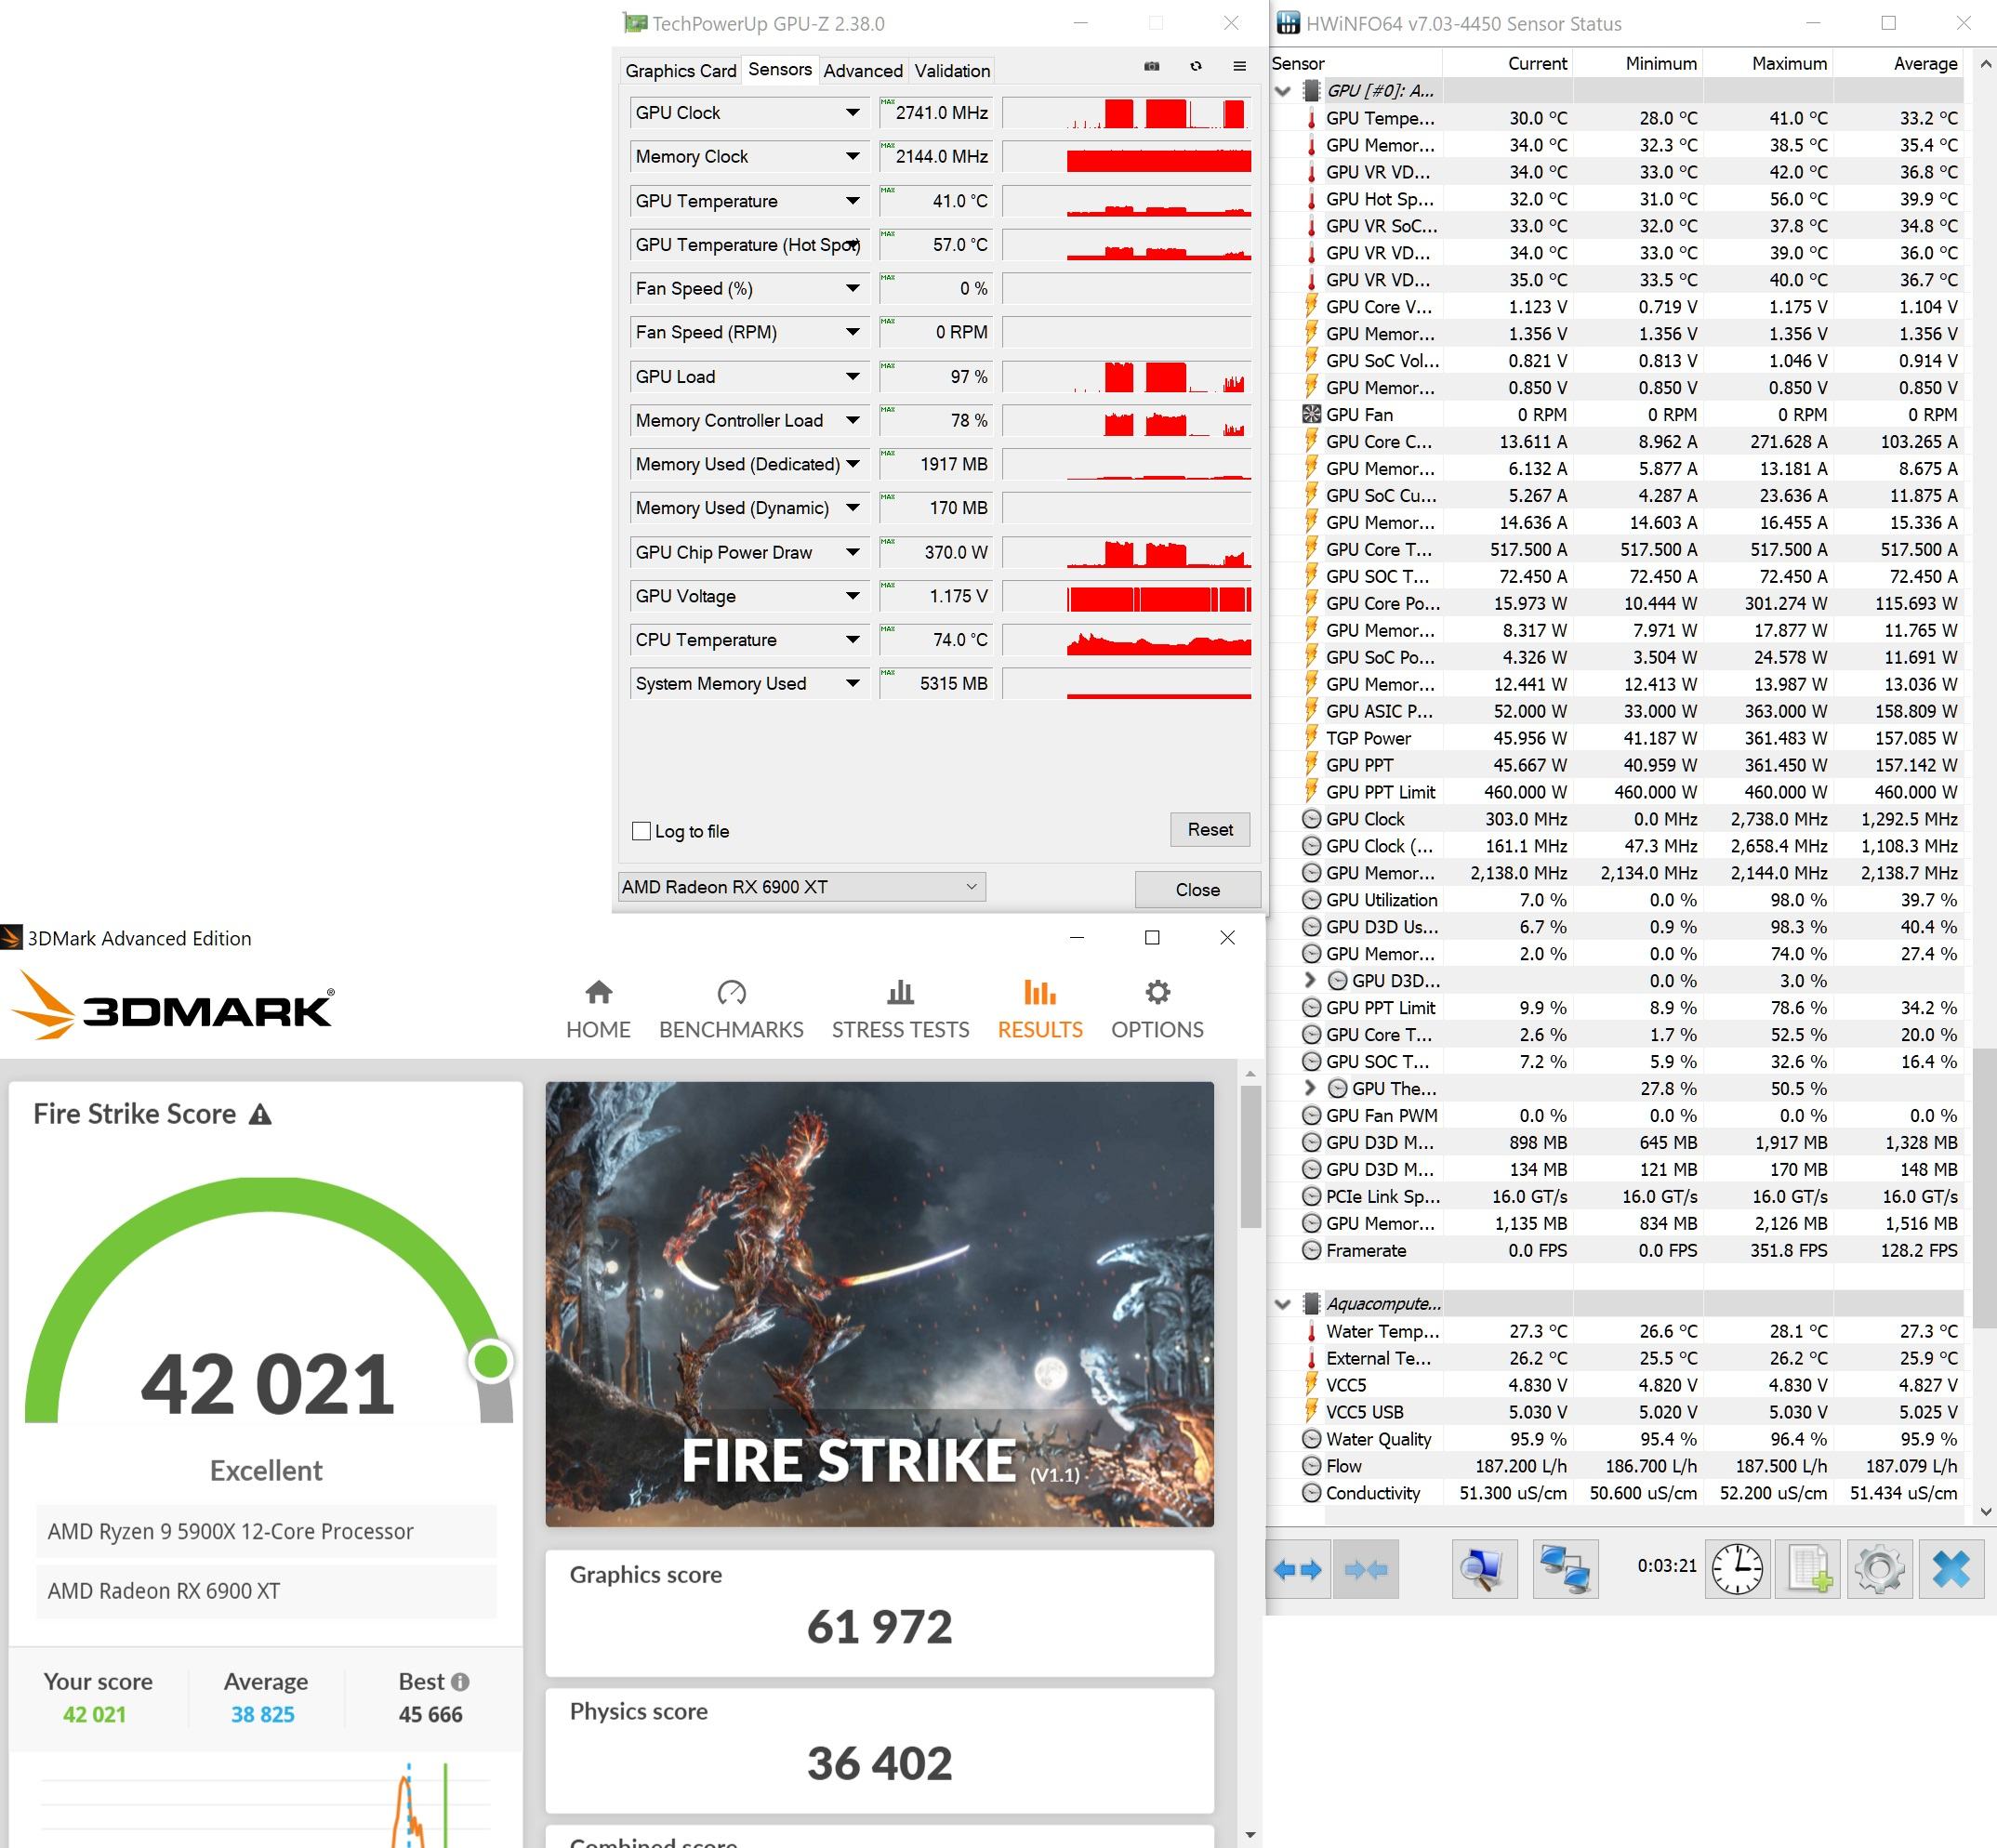Open Memory Clock sensor dropdown in GPU-Z
This screenshot has height=1848, width=1997.
pyautogui.click(x=852, y=157)
